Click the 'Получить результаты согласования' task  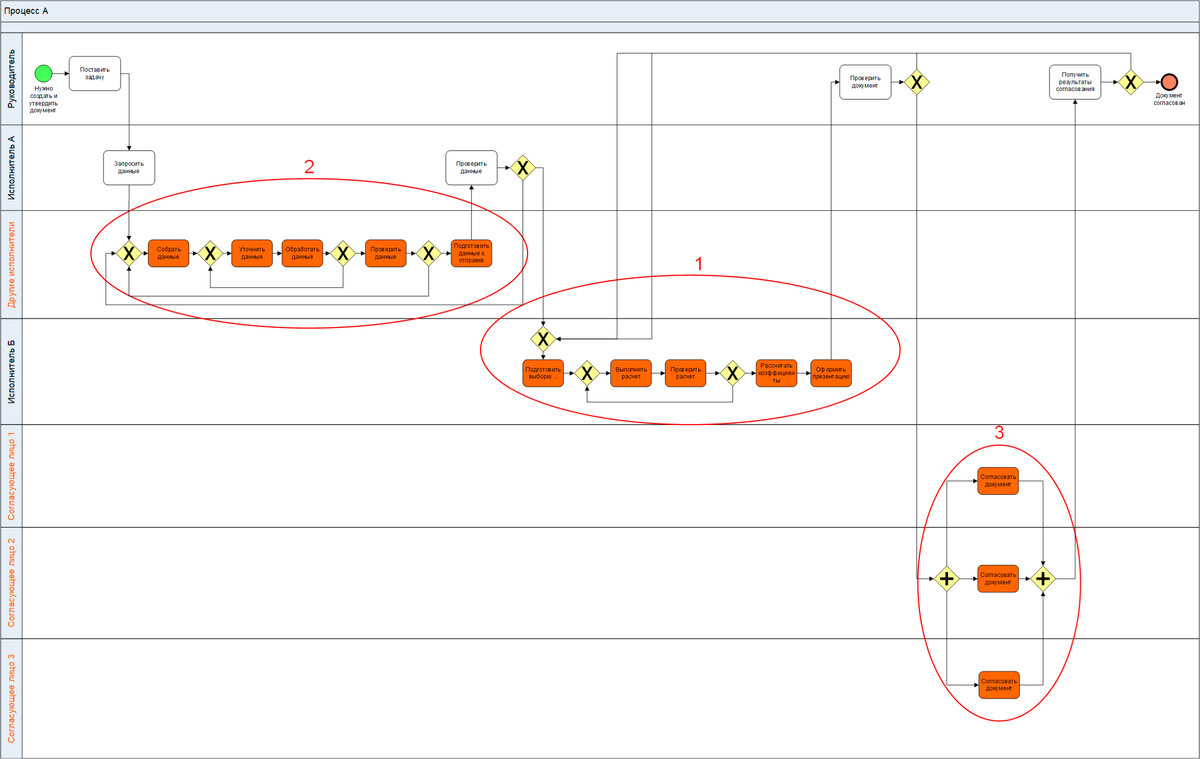point(1076,82)
